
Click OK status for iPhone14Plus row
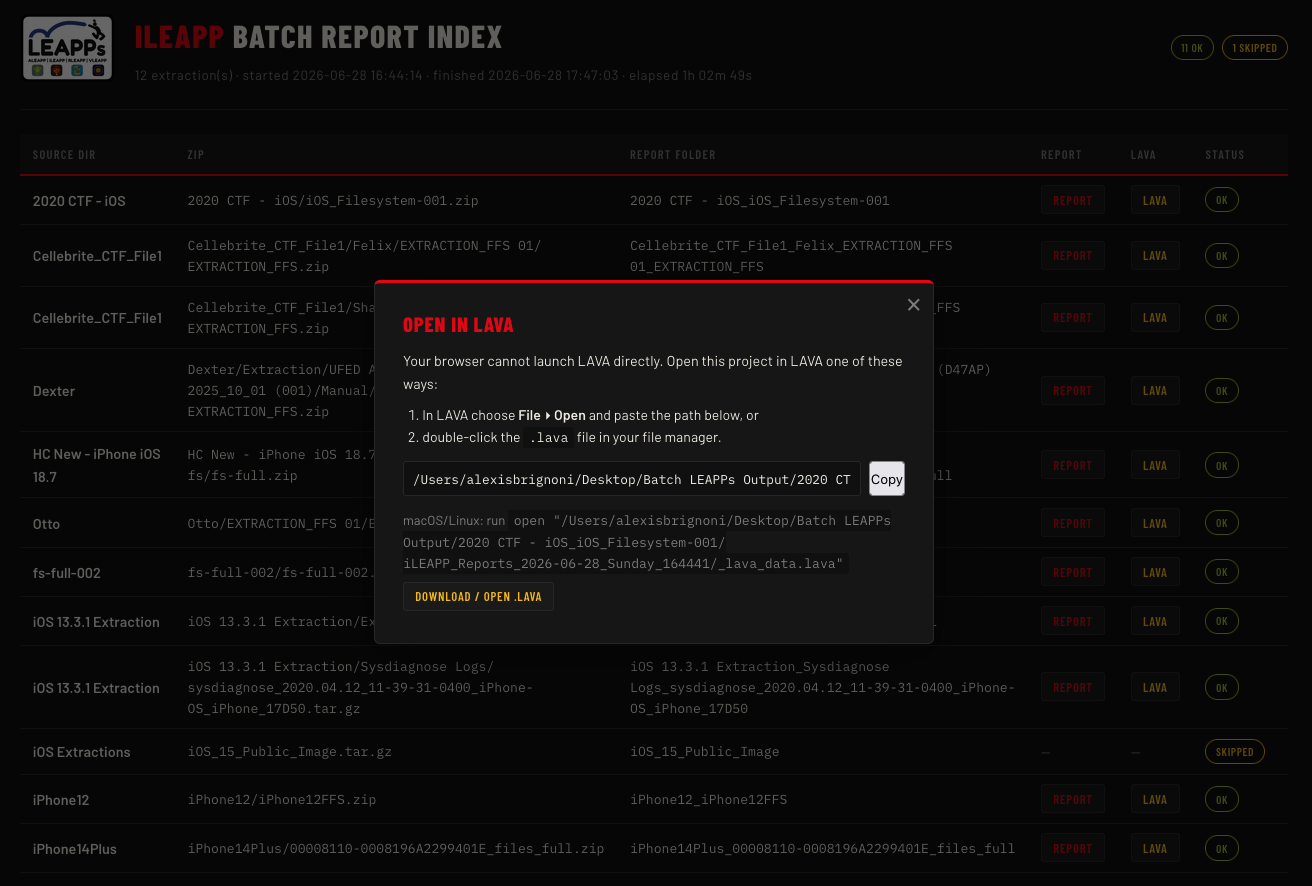tap(1221, 848)
